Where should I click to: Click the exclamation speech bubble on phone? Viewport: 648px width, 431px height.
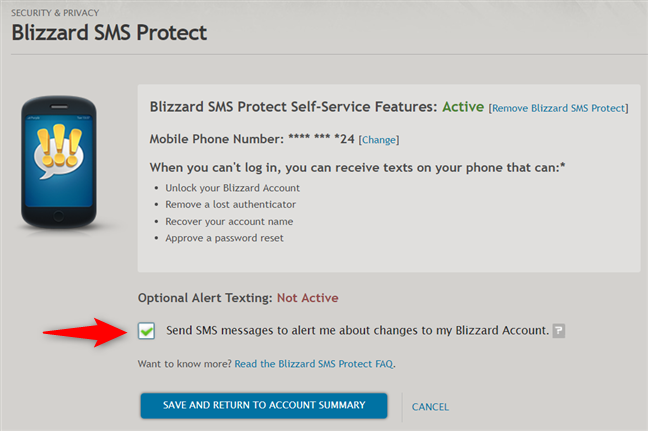coord(59,152)
